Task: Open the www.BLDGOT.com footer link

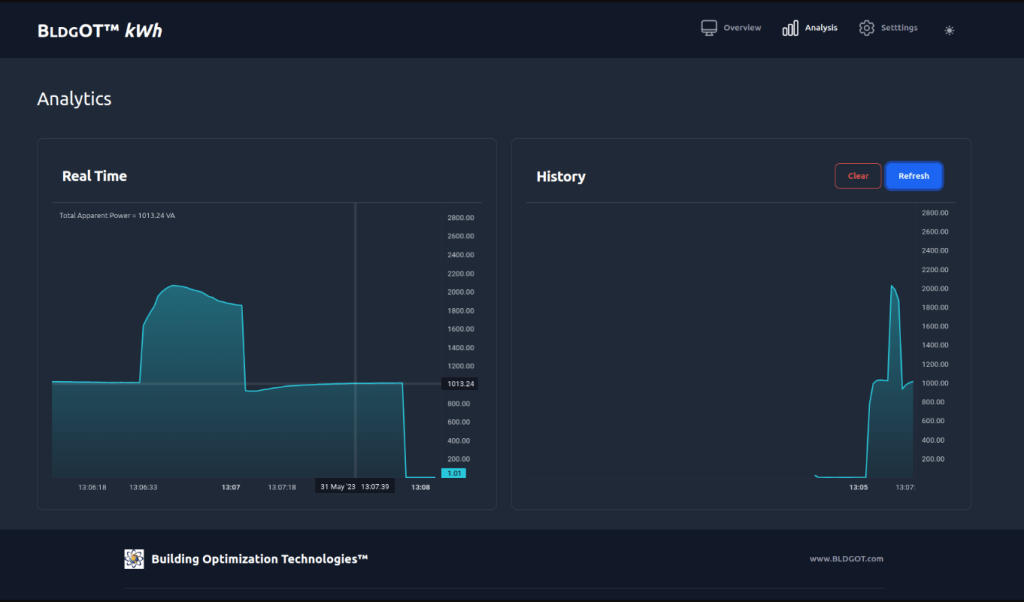Action: [846, 559]
